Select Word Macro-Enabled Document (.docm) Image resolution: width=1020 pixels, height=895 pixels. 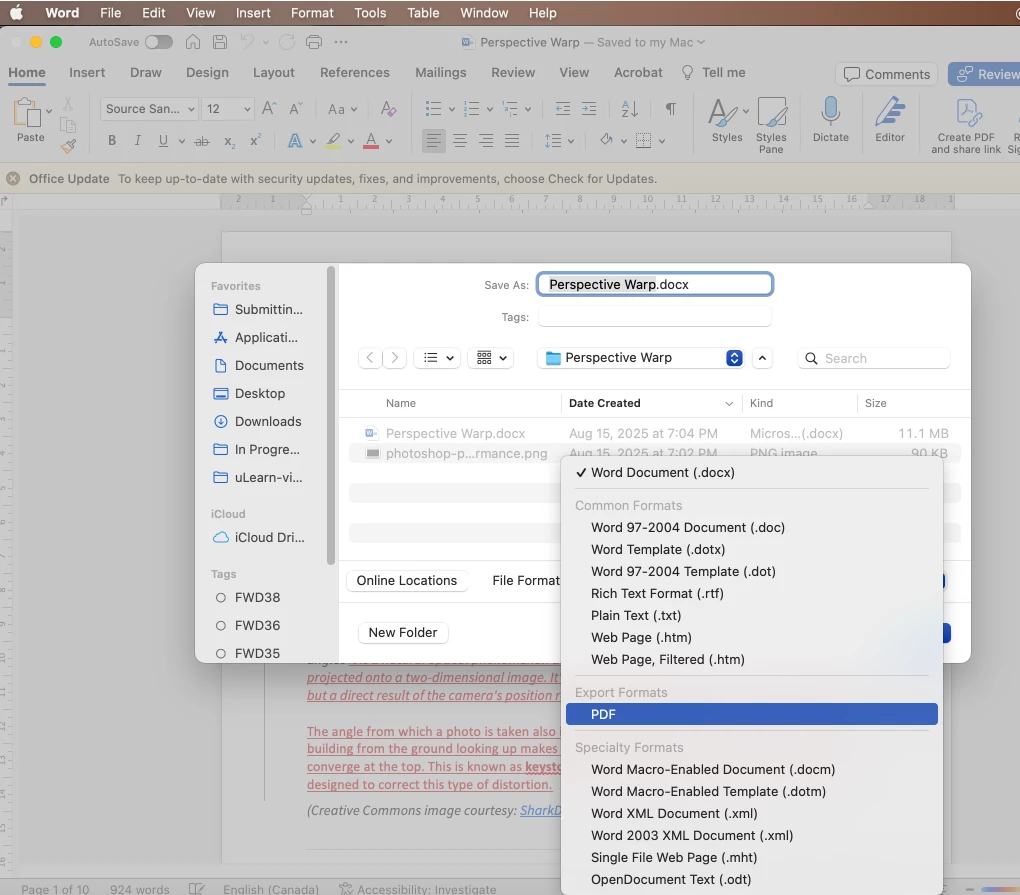[x=713, y=769]
